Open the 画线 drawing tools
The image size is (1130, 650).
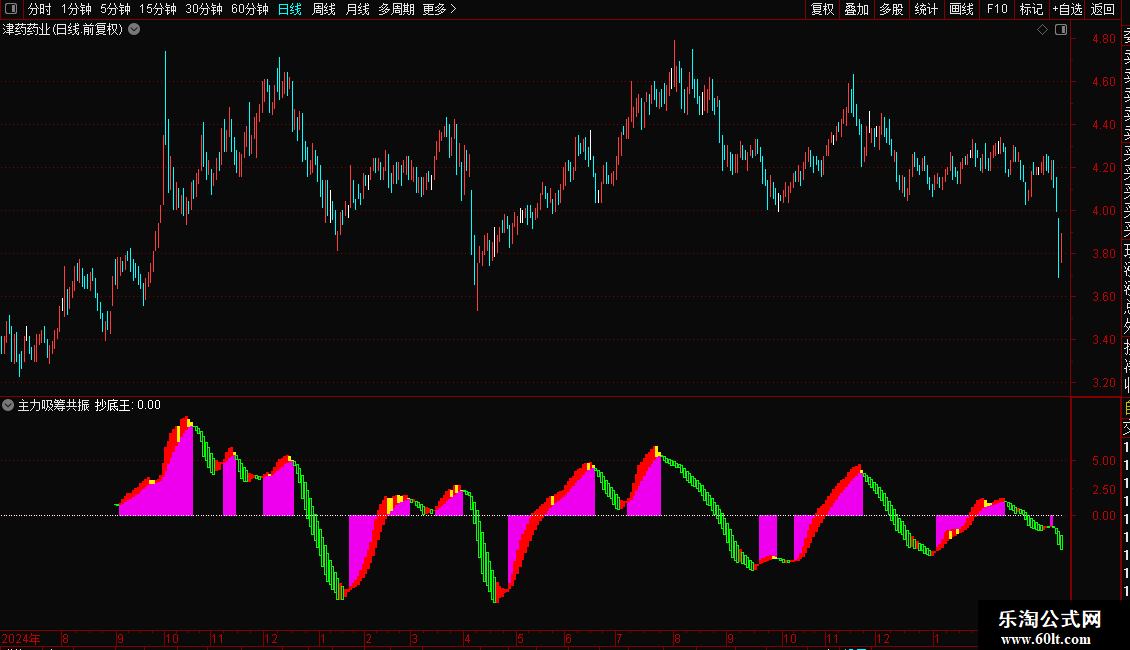tap(961, 9)
